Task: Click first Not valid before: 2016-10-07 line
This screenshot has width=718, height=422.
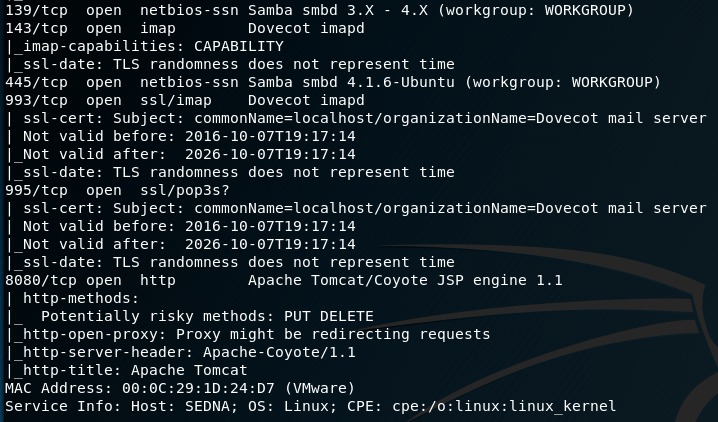Action: tap(180, 136)
